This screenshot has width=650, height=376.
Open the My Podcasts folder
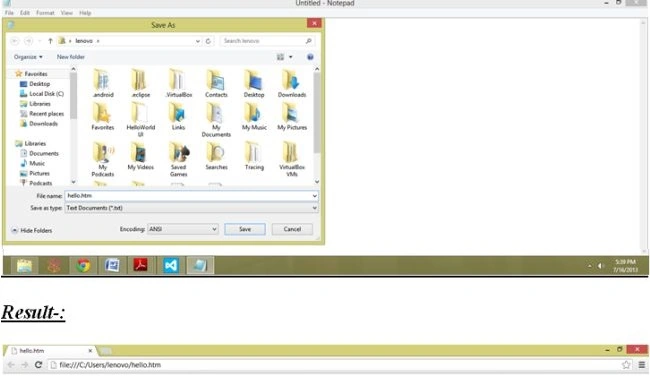tap(103, 159)
